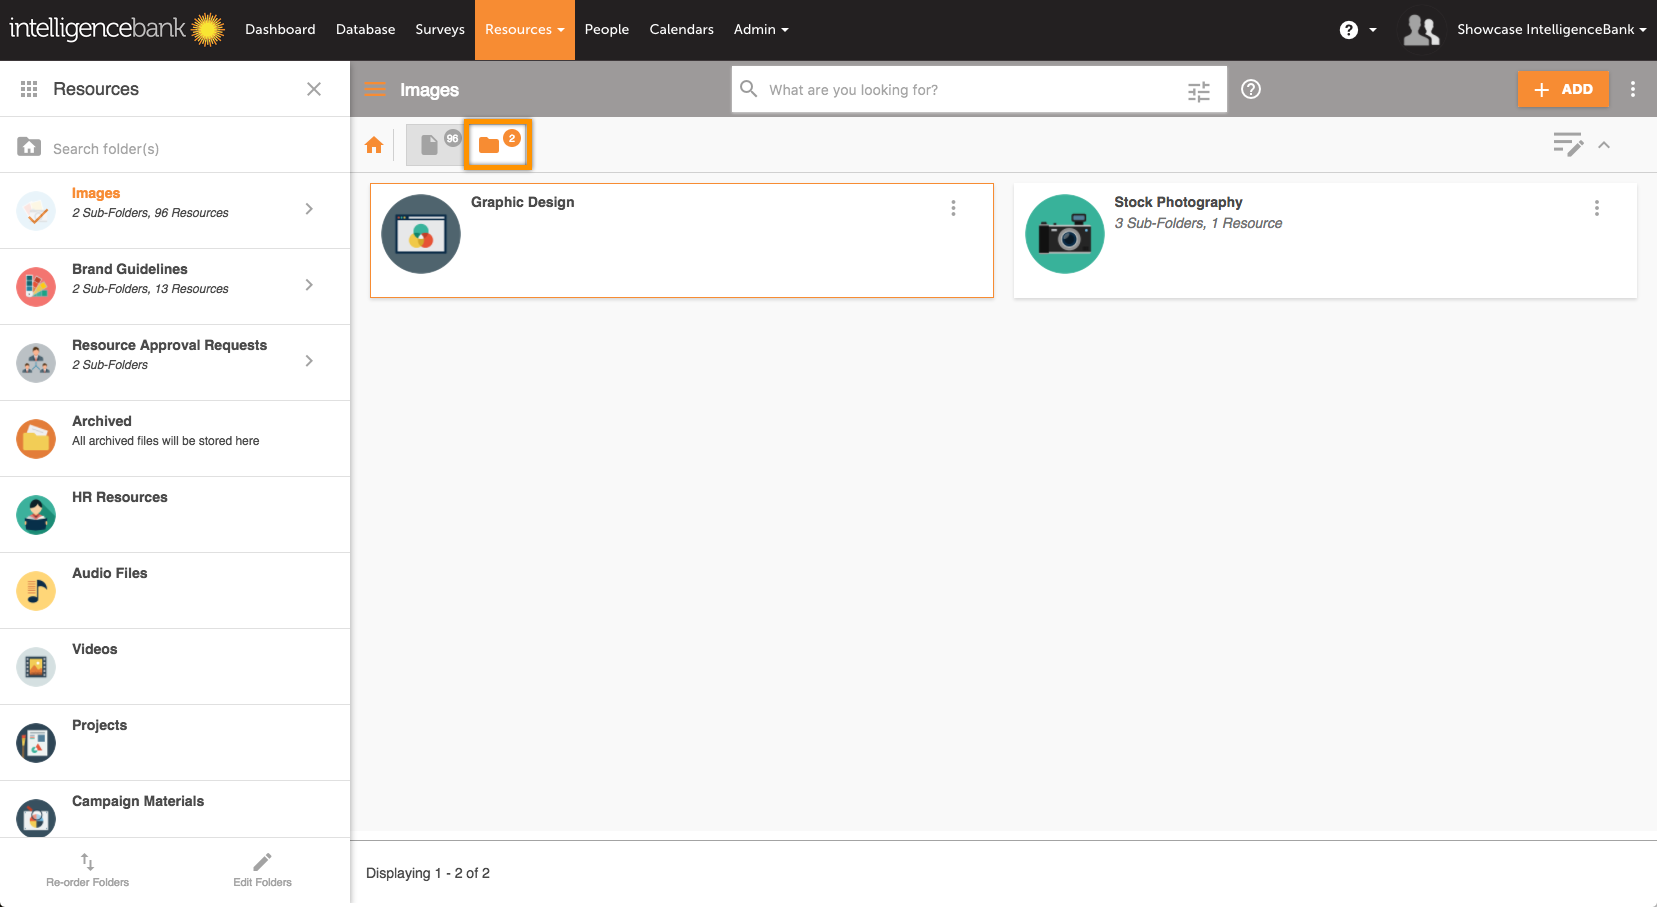
Task: Open Stock Photography card options menu
Action: [x=1597, y=208]
